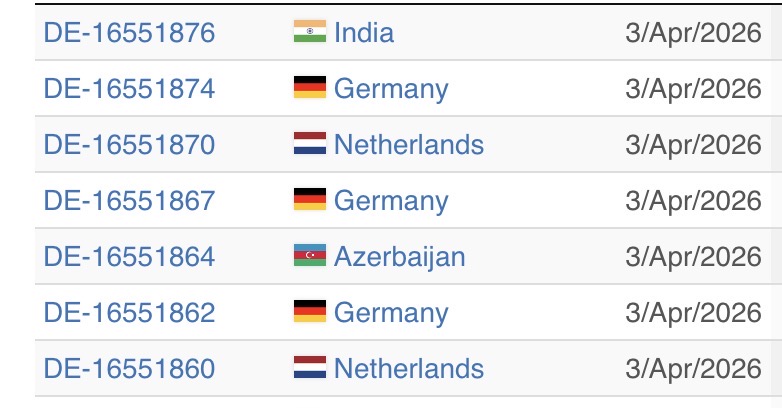Click German flag in the DE-16551874 row
Screen dimensions: 782x408
click(310, 88)
